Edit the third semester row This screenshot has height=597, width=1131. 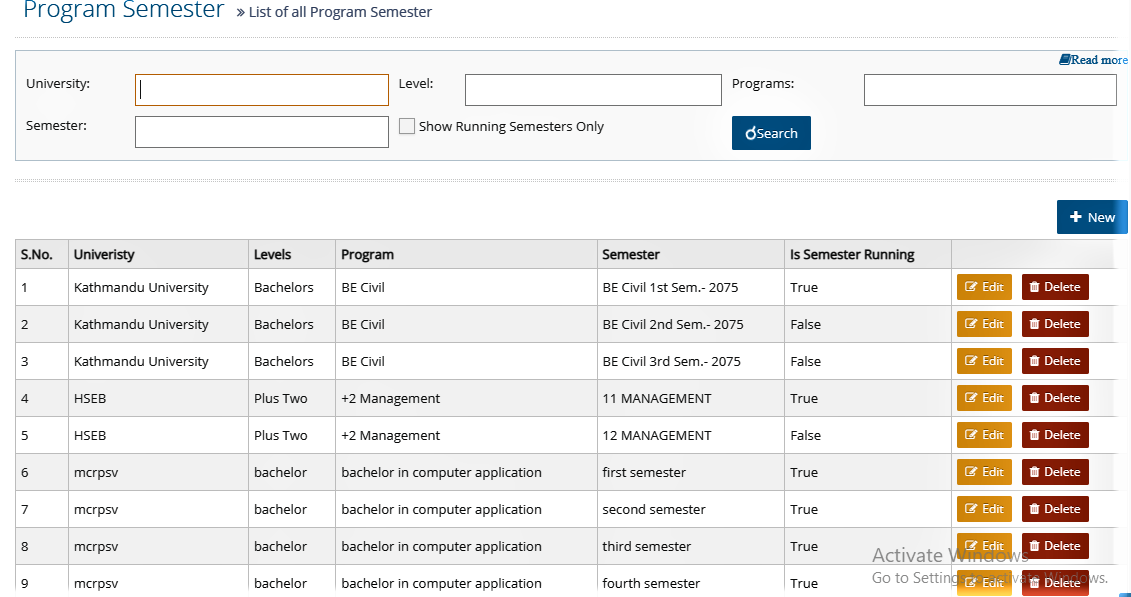pyautogui.click(x=984, y=546)
